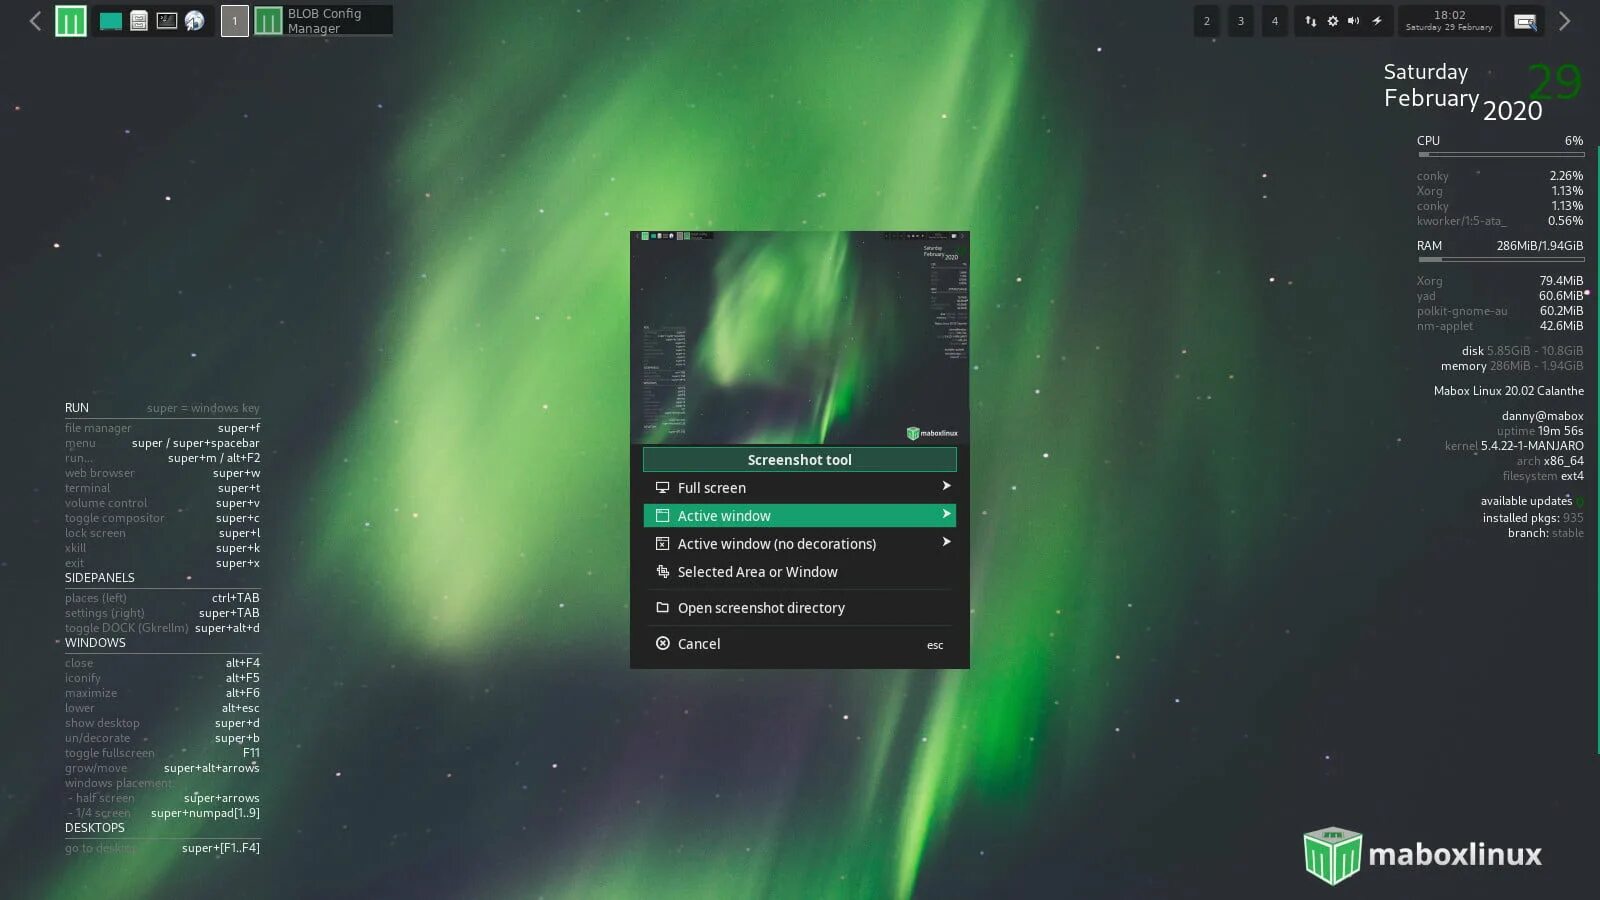This screenshot has width=1600, height=900.
Task: Click the Full screen monitor icon
Action: coord(662,488)
